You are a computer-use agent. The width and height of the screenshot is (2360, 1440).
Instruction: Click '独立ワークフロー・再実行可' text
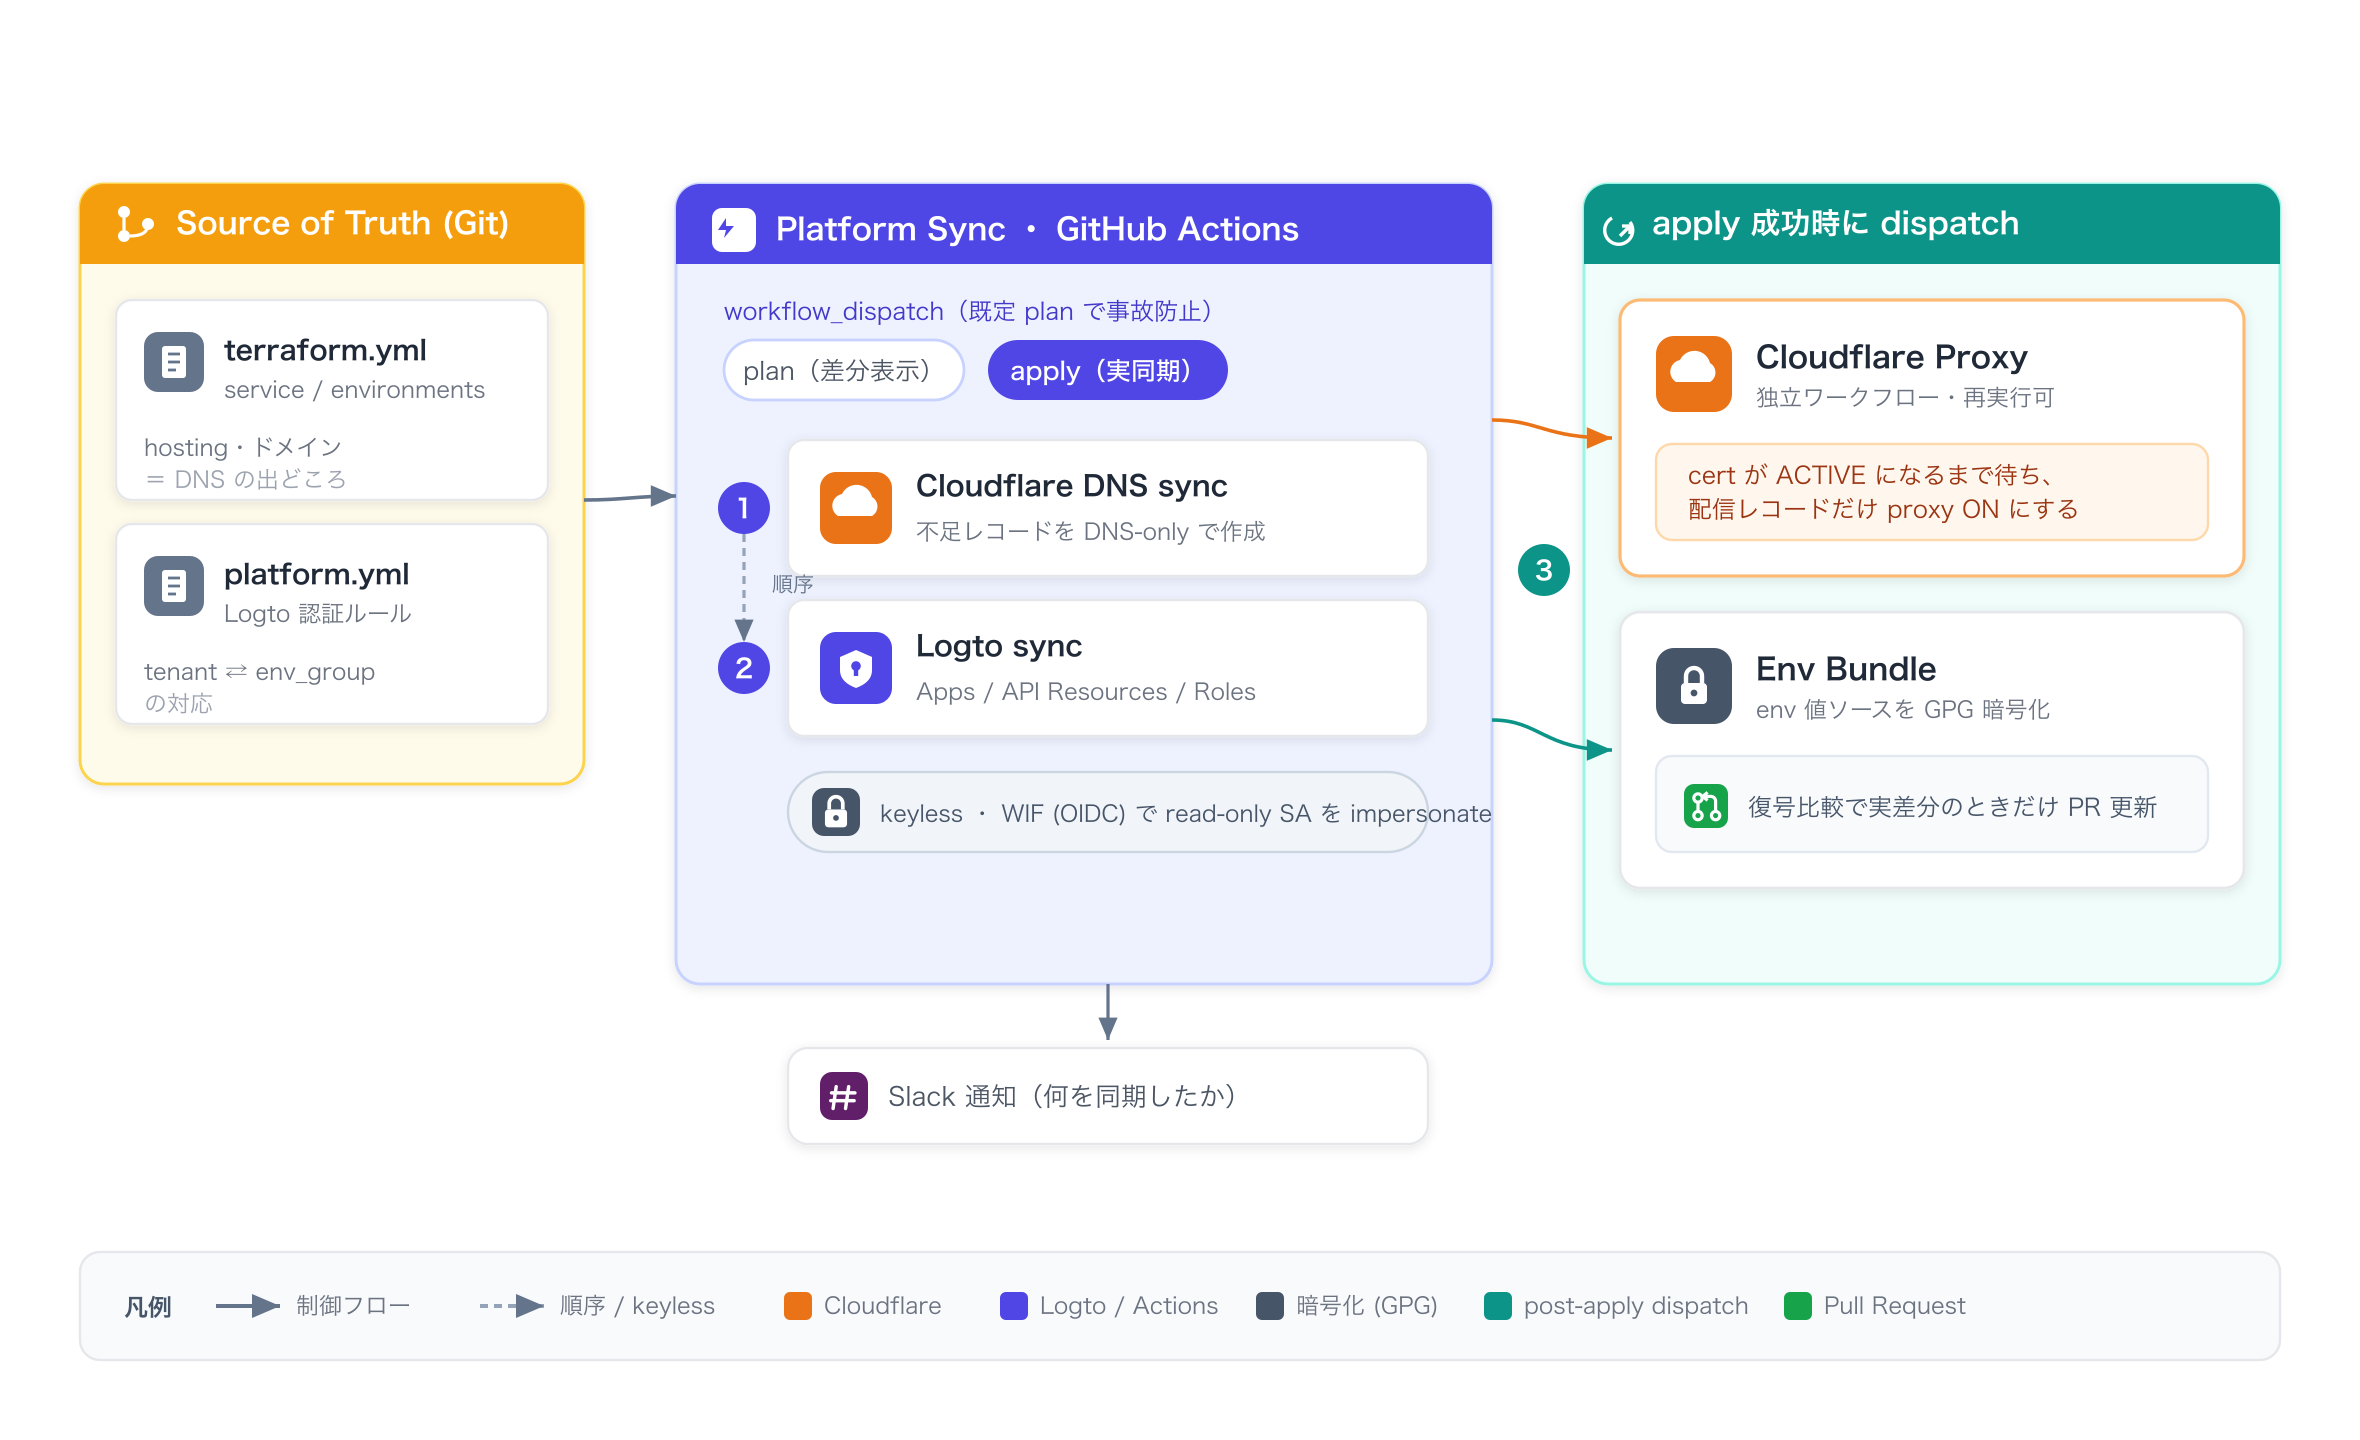click(x=1905, y=398)
